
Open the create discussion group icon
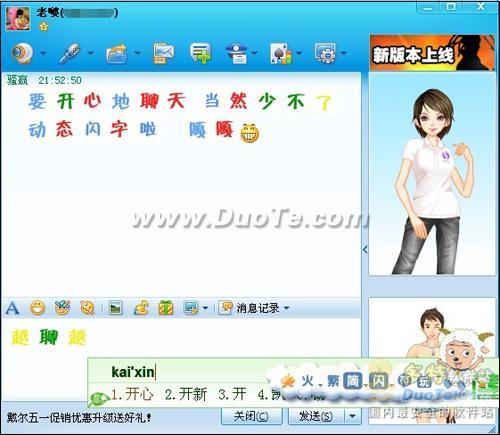tap(200, 53)
